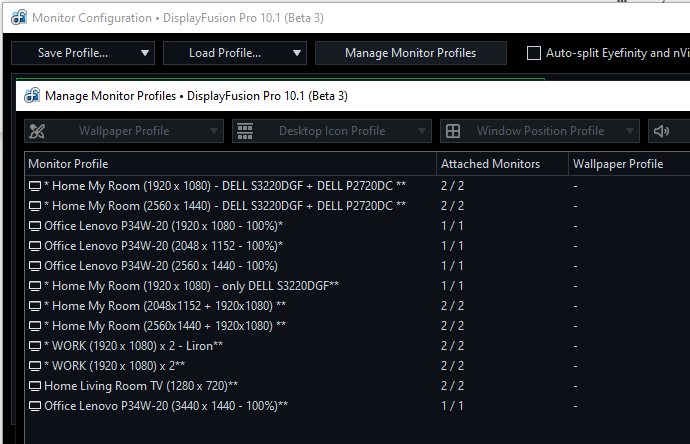Click monitor icon beside Home Living Room TV profile
Image resolution: width=690 pixels, height=444 pixels.
click(35, 385)
